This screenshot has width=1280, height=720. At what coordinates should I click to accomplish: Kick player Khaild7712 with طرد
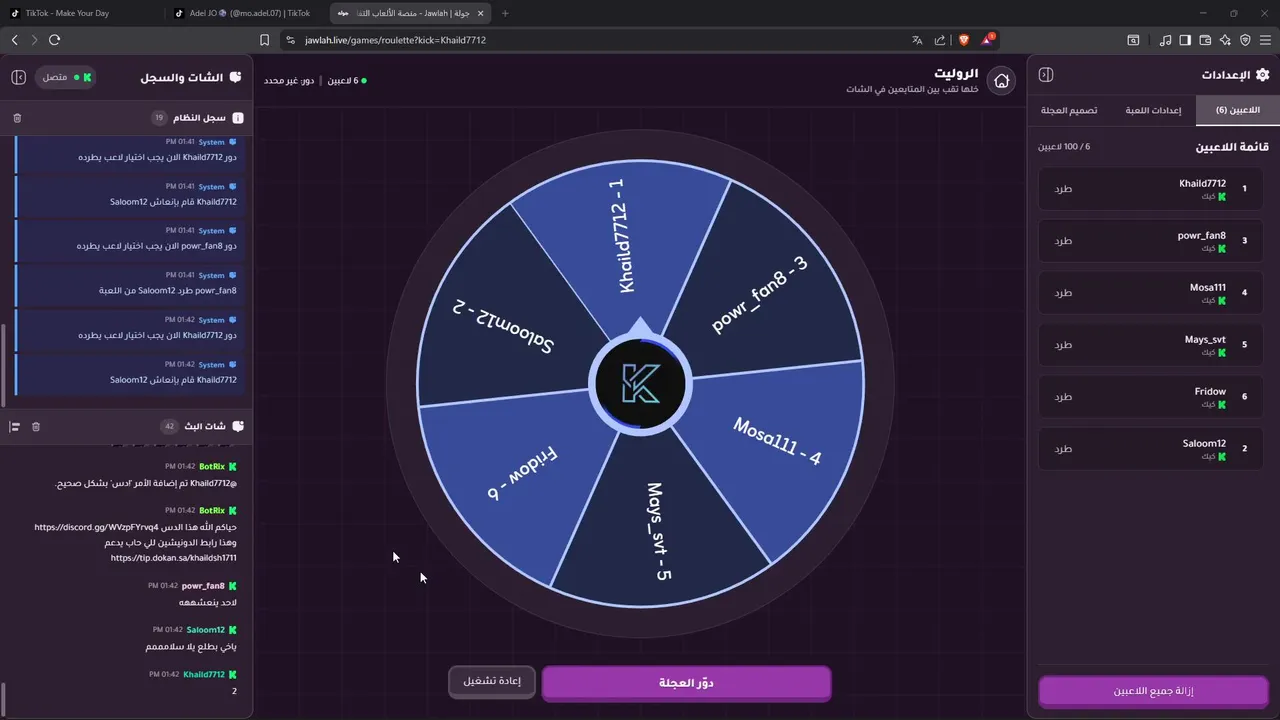tap(1063, 189)
